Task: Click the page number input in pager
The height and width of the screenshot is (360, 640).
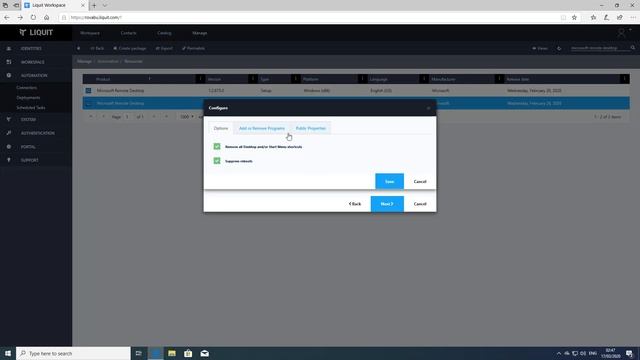Action: [127, 117]
